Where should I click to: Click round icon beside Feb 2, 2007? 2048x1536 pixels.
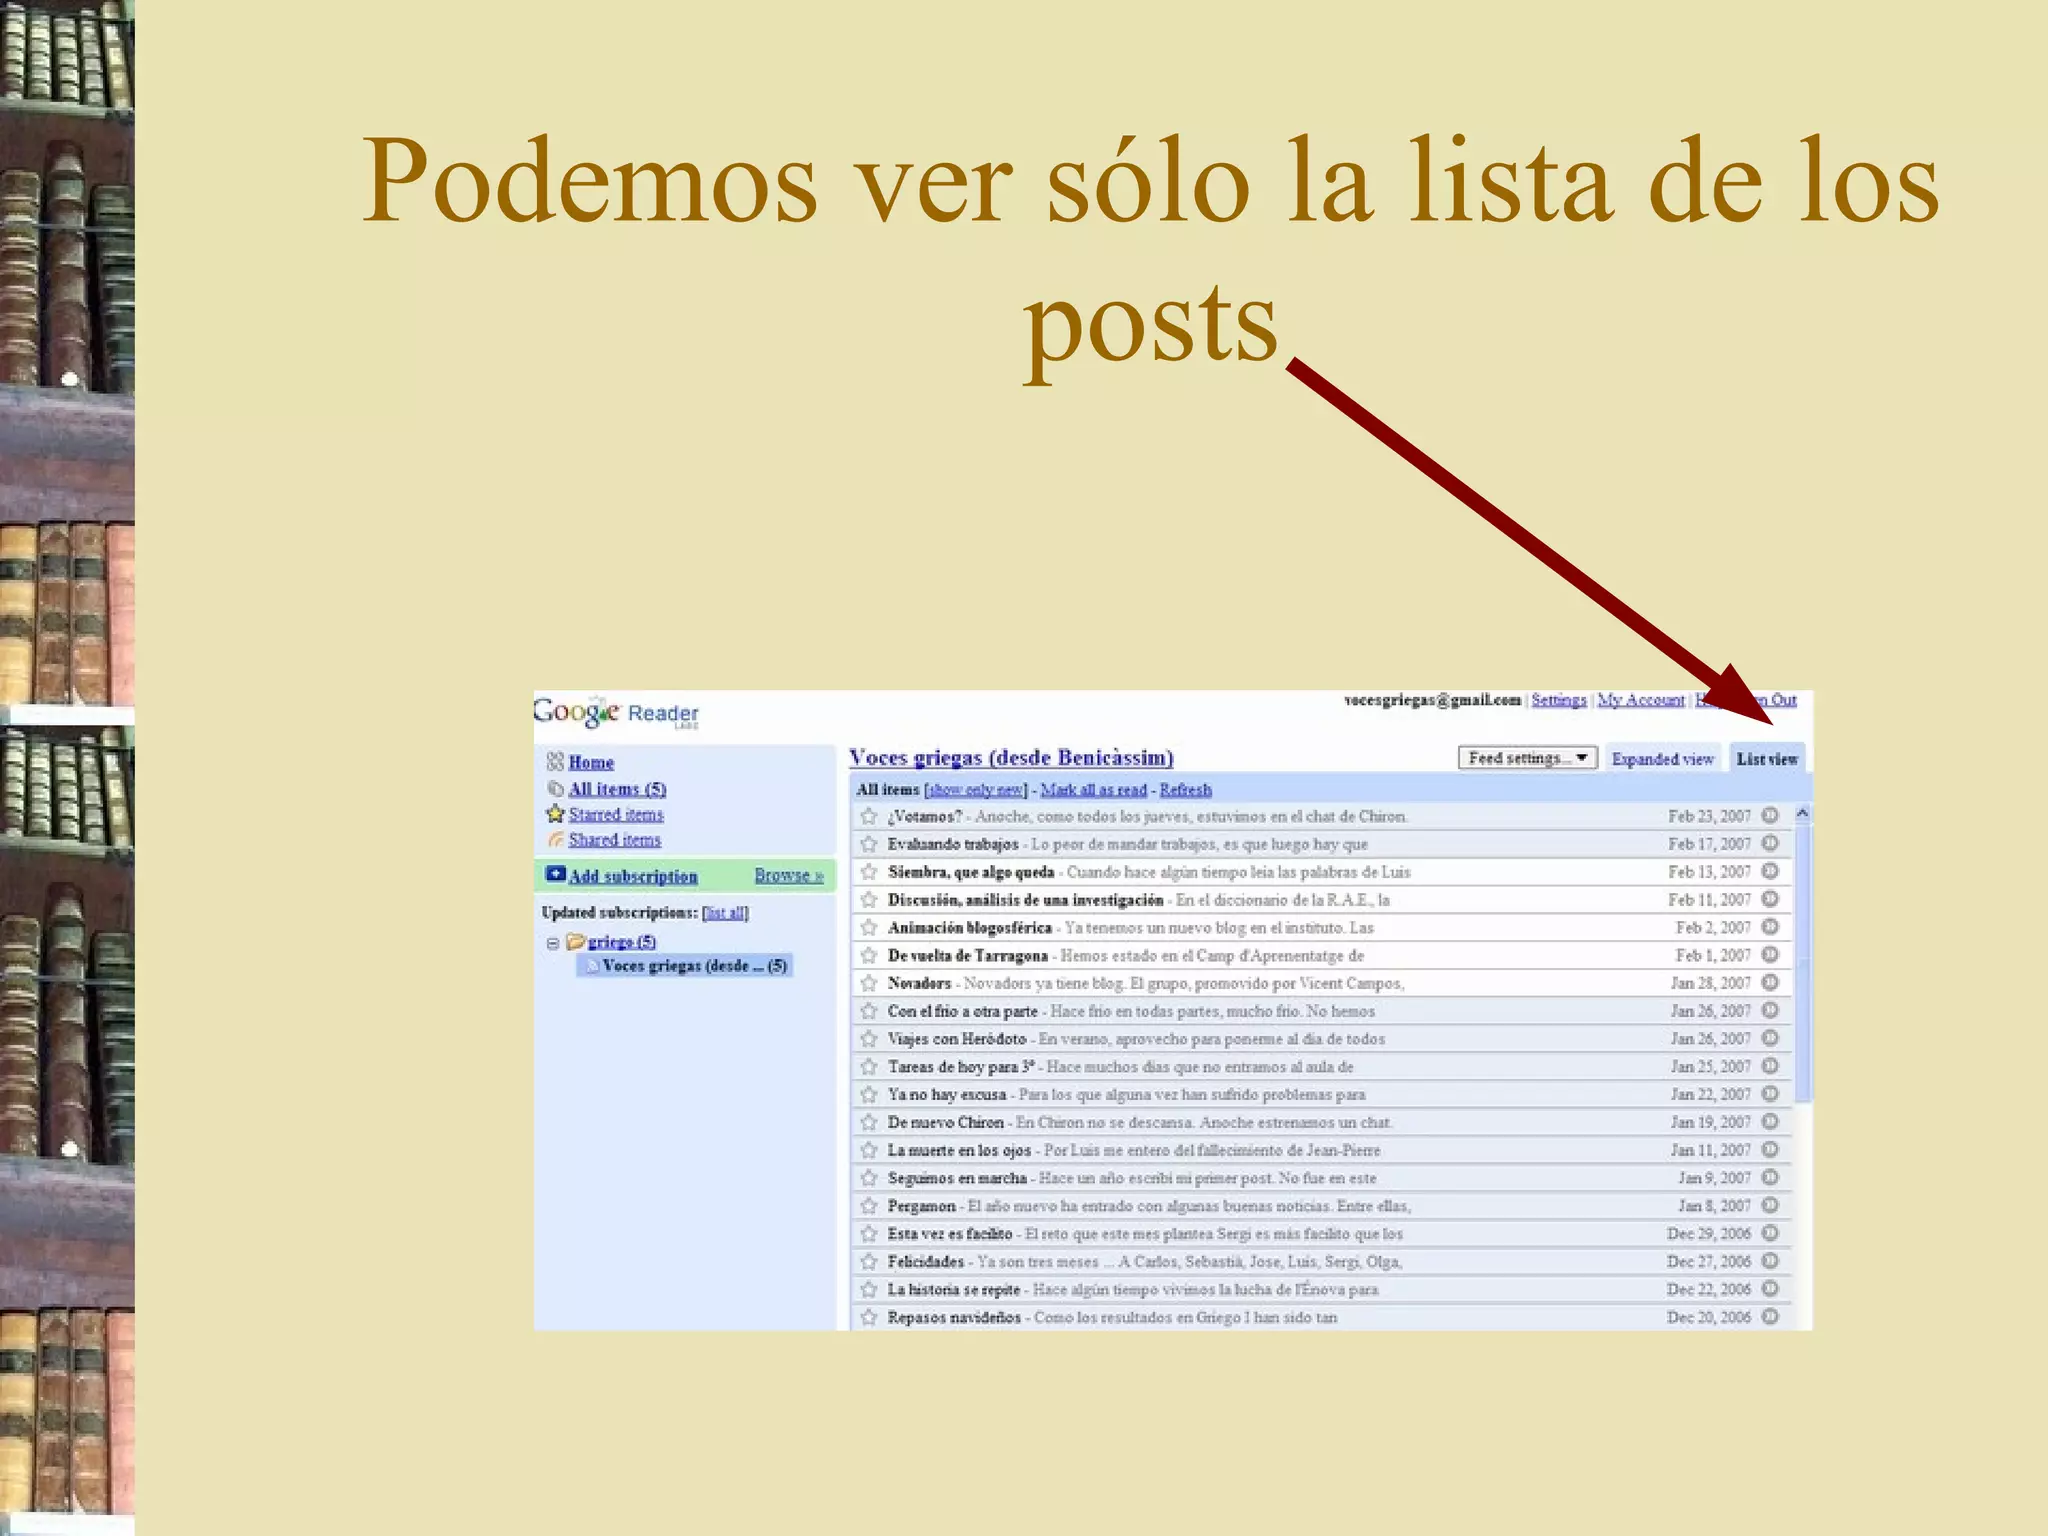(1770, 927)
